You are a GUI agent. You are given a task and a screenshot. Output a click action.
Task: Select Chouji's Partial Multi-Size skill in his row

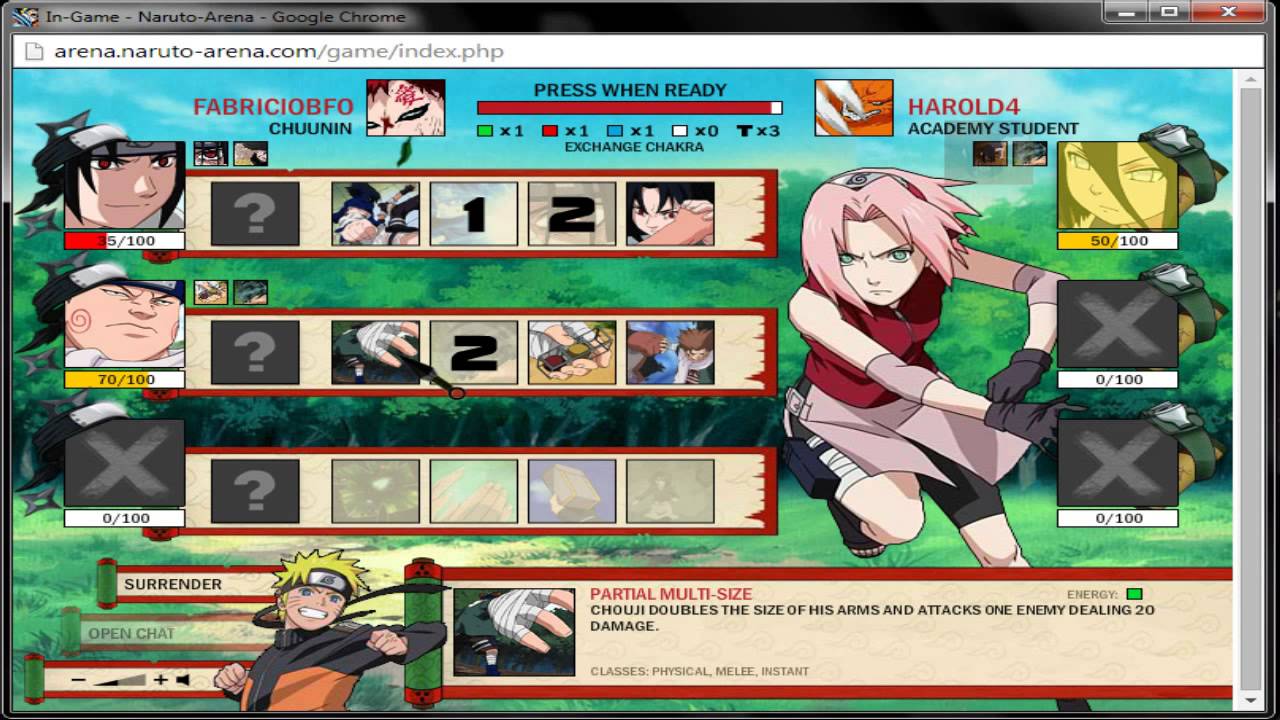[x=375, y=352]
